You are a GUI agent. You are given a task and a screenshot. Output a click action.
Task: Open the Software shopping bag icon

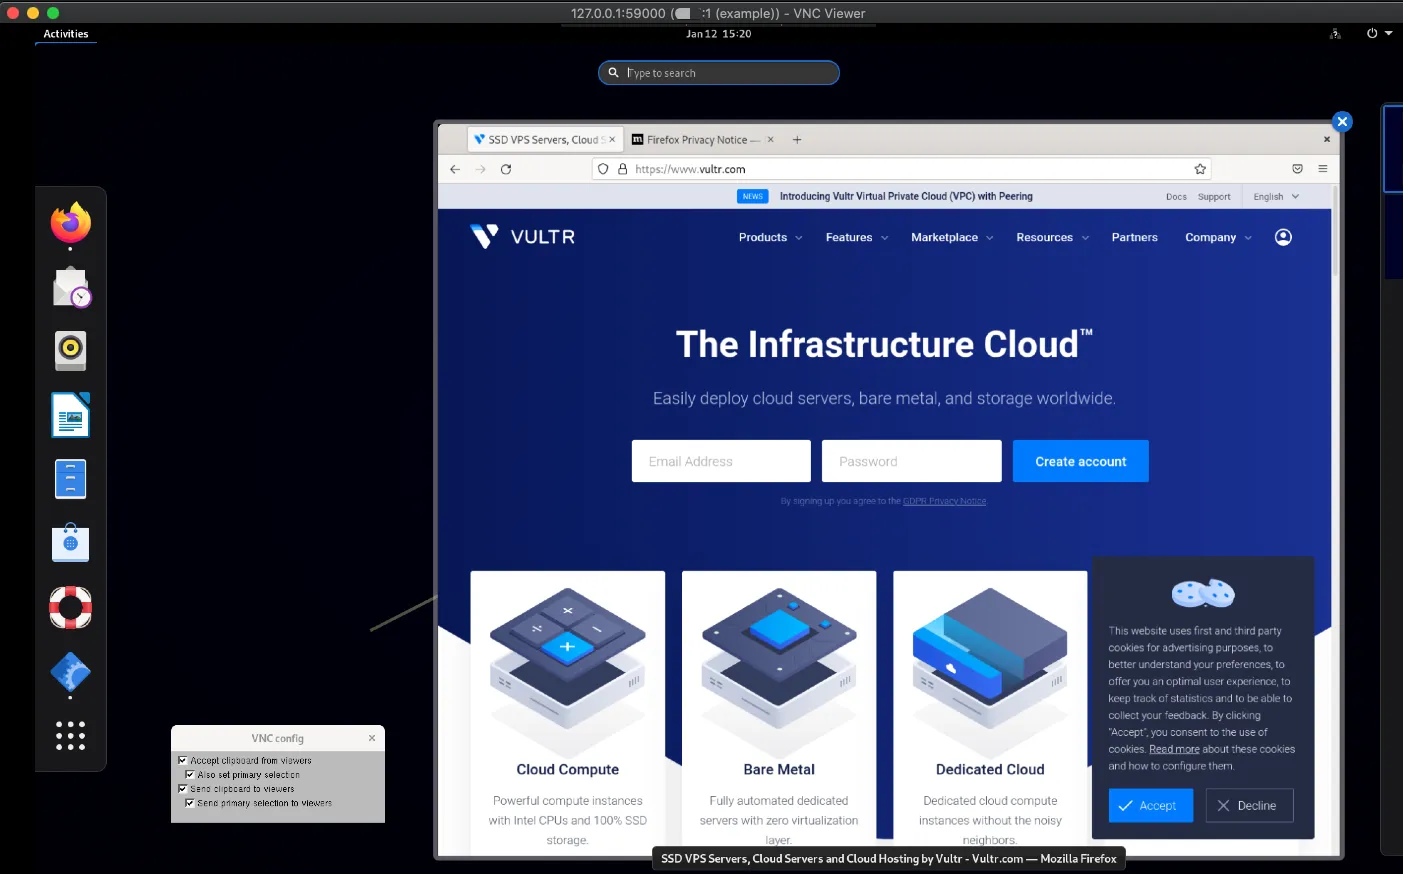tap(70, 542)
